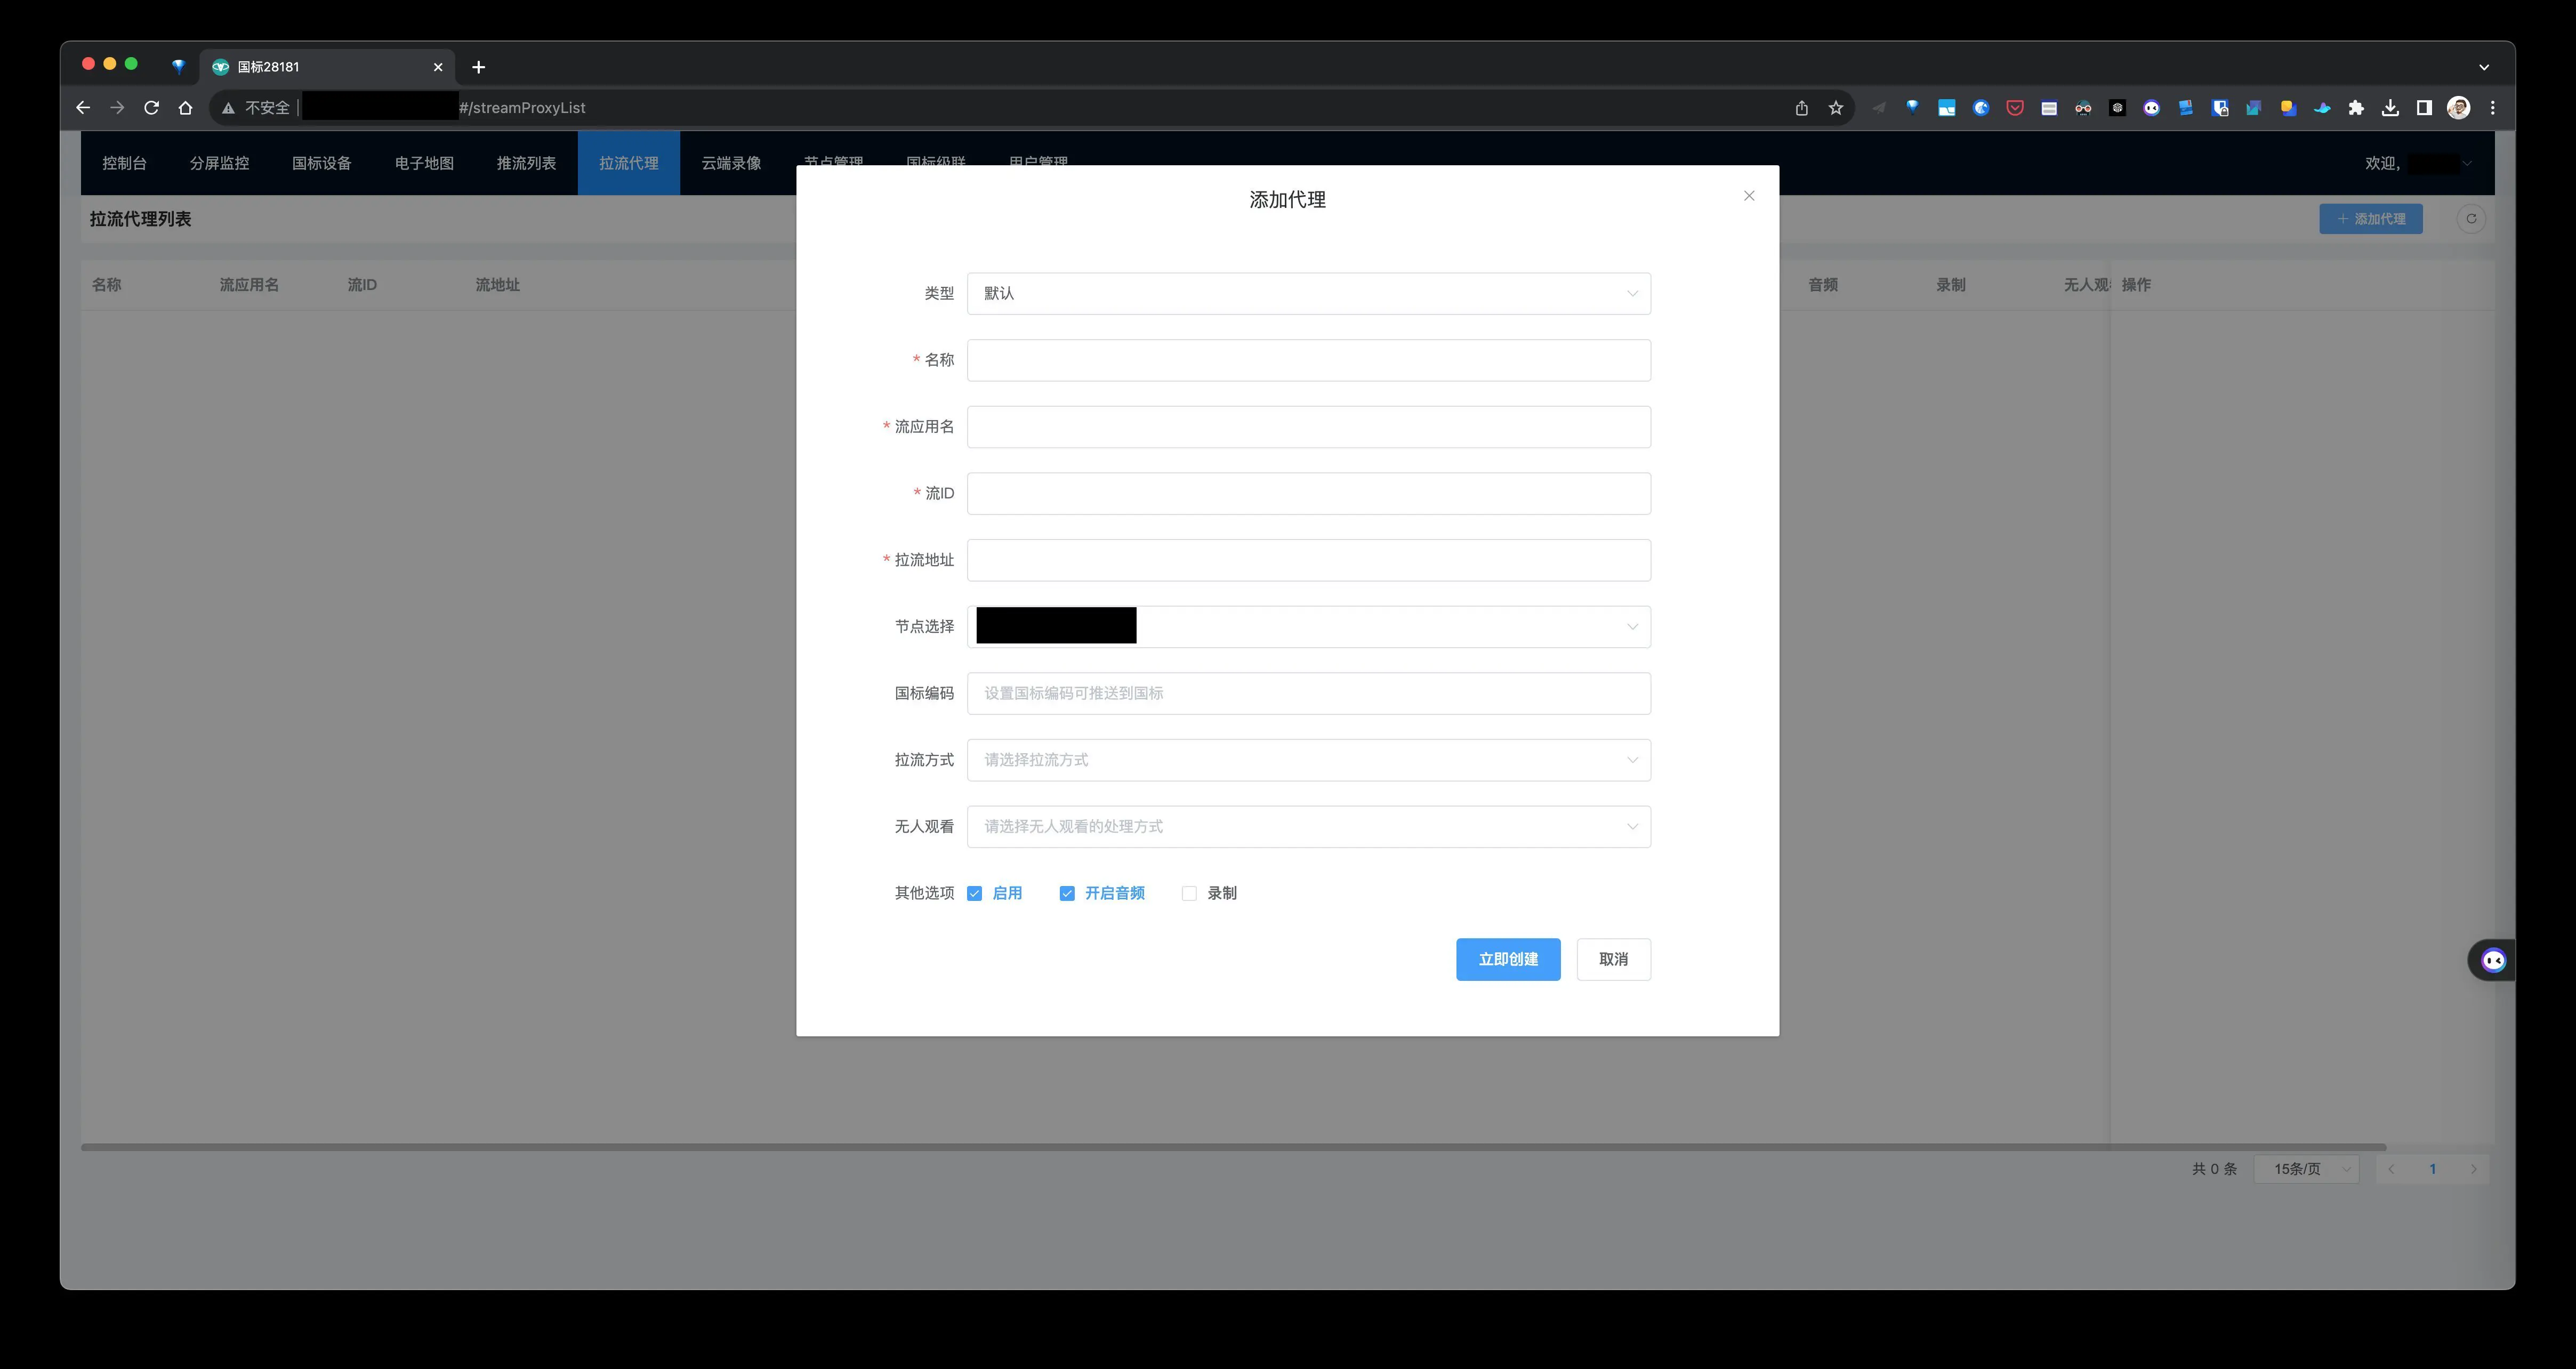Bookmark page with the star icon
Image resolution: width=2576 pixels, height=1369 pixels.
(1836, 108)
